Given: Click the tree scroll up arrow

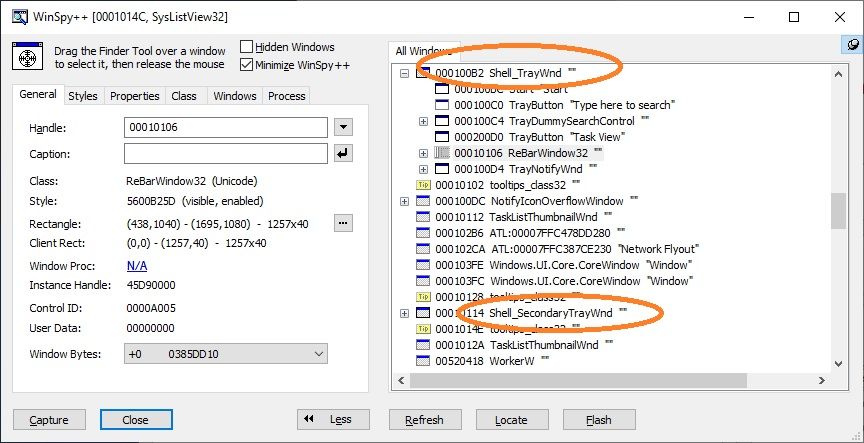Looking at the screenshot, I should click(838, 74).
